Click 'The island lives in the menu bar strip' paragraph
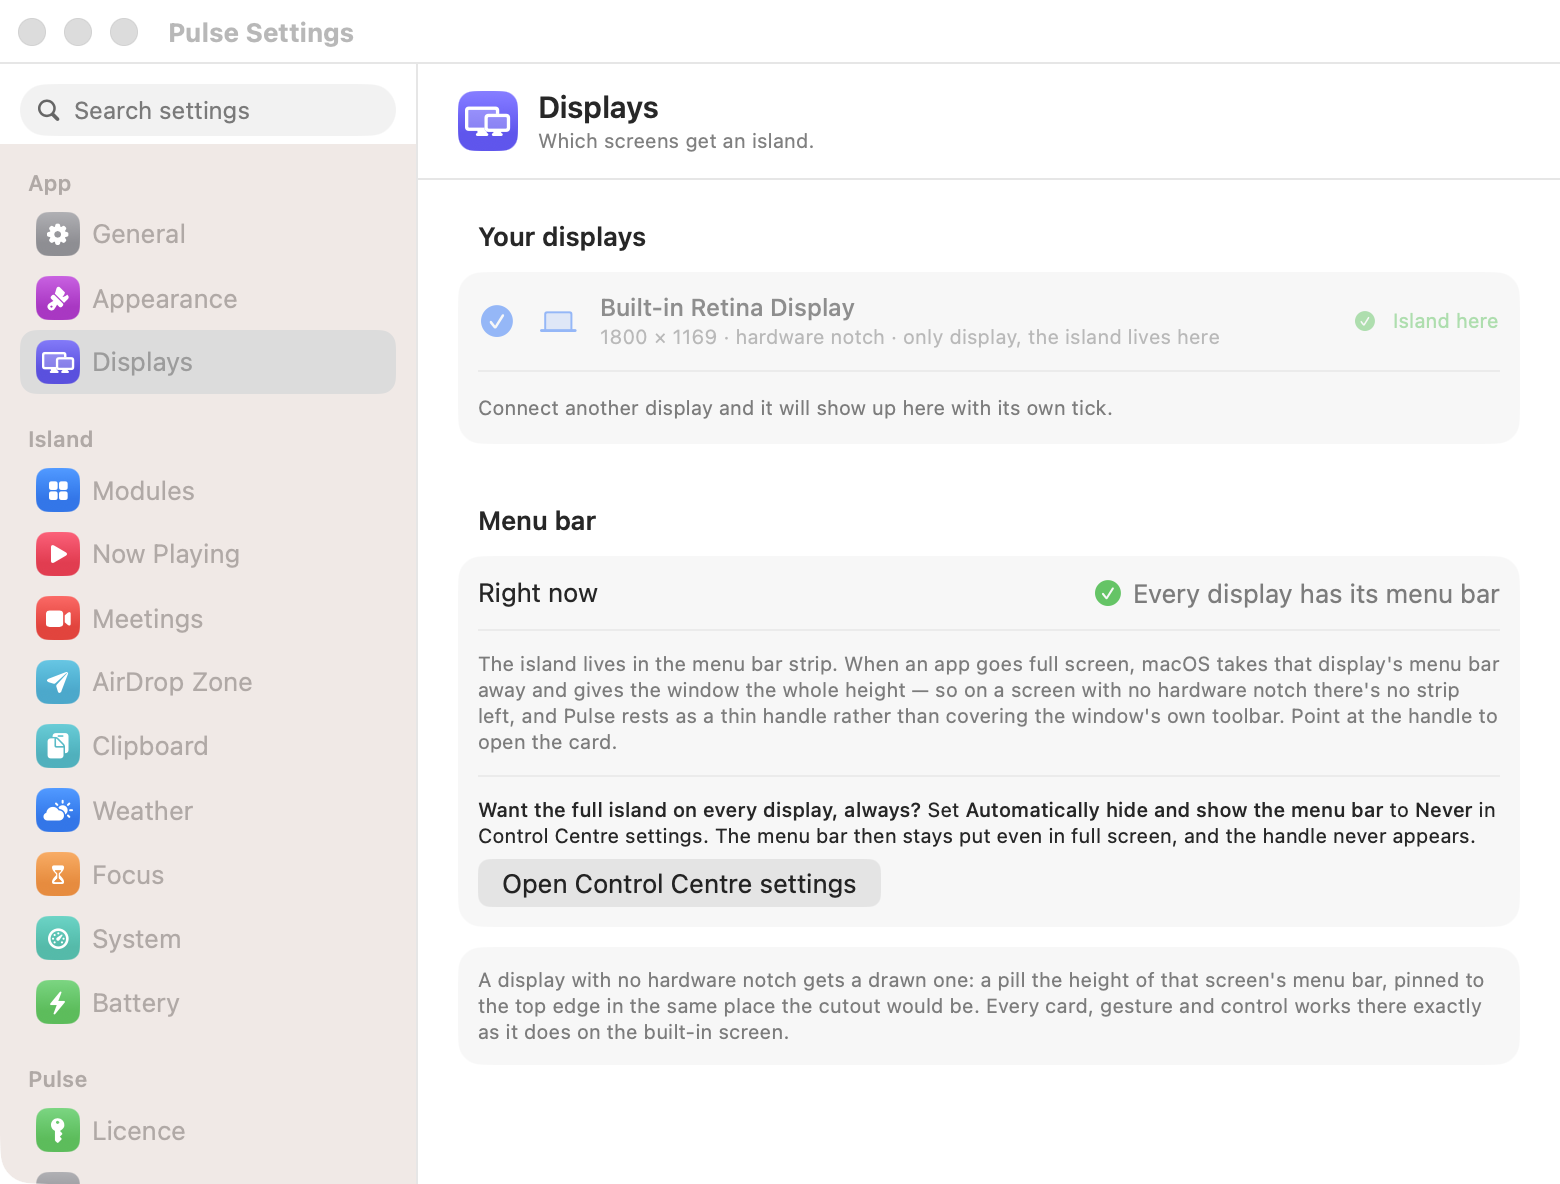 click(989, 703)
